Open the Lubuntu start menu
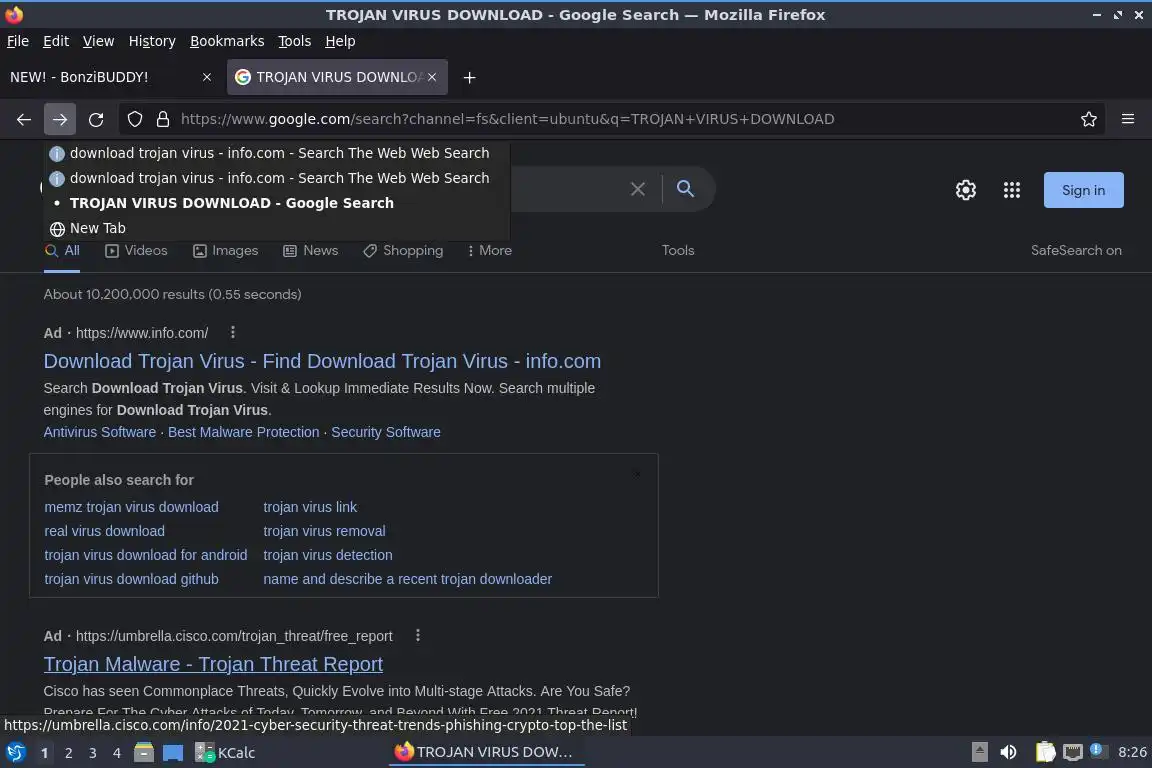Viewport: 1152px width, 768px height. coord(15,753)
